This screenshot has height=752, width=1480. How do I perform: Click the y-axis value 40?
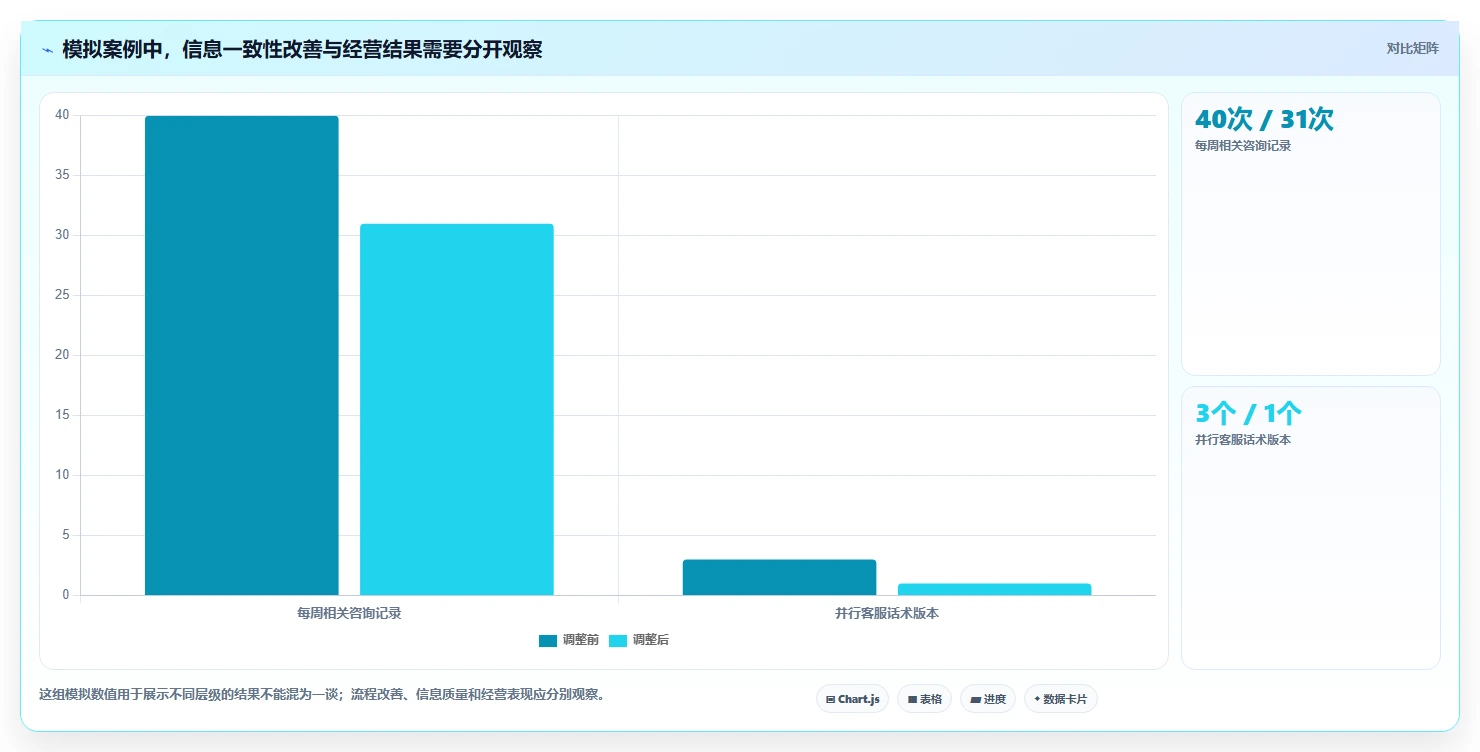point(62,115)
